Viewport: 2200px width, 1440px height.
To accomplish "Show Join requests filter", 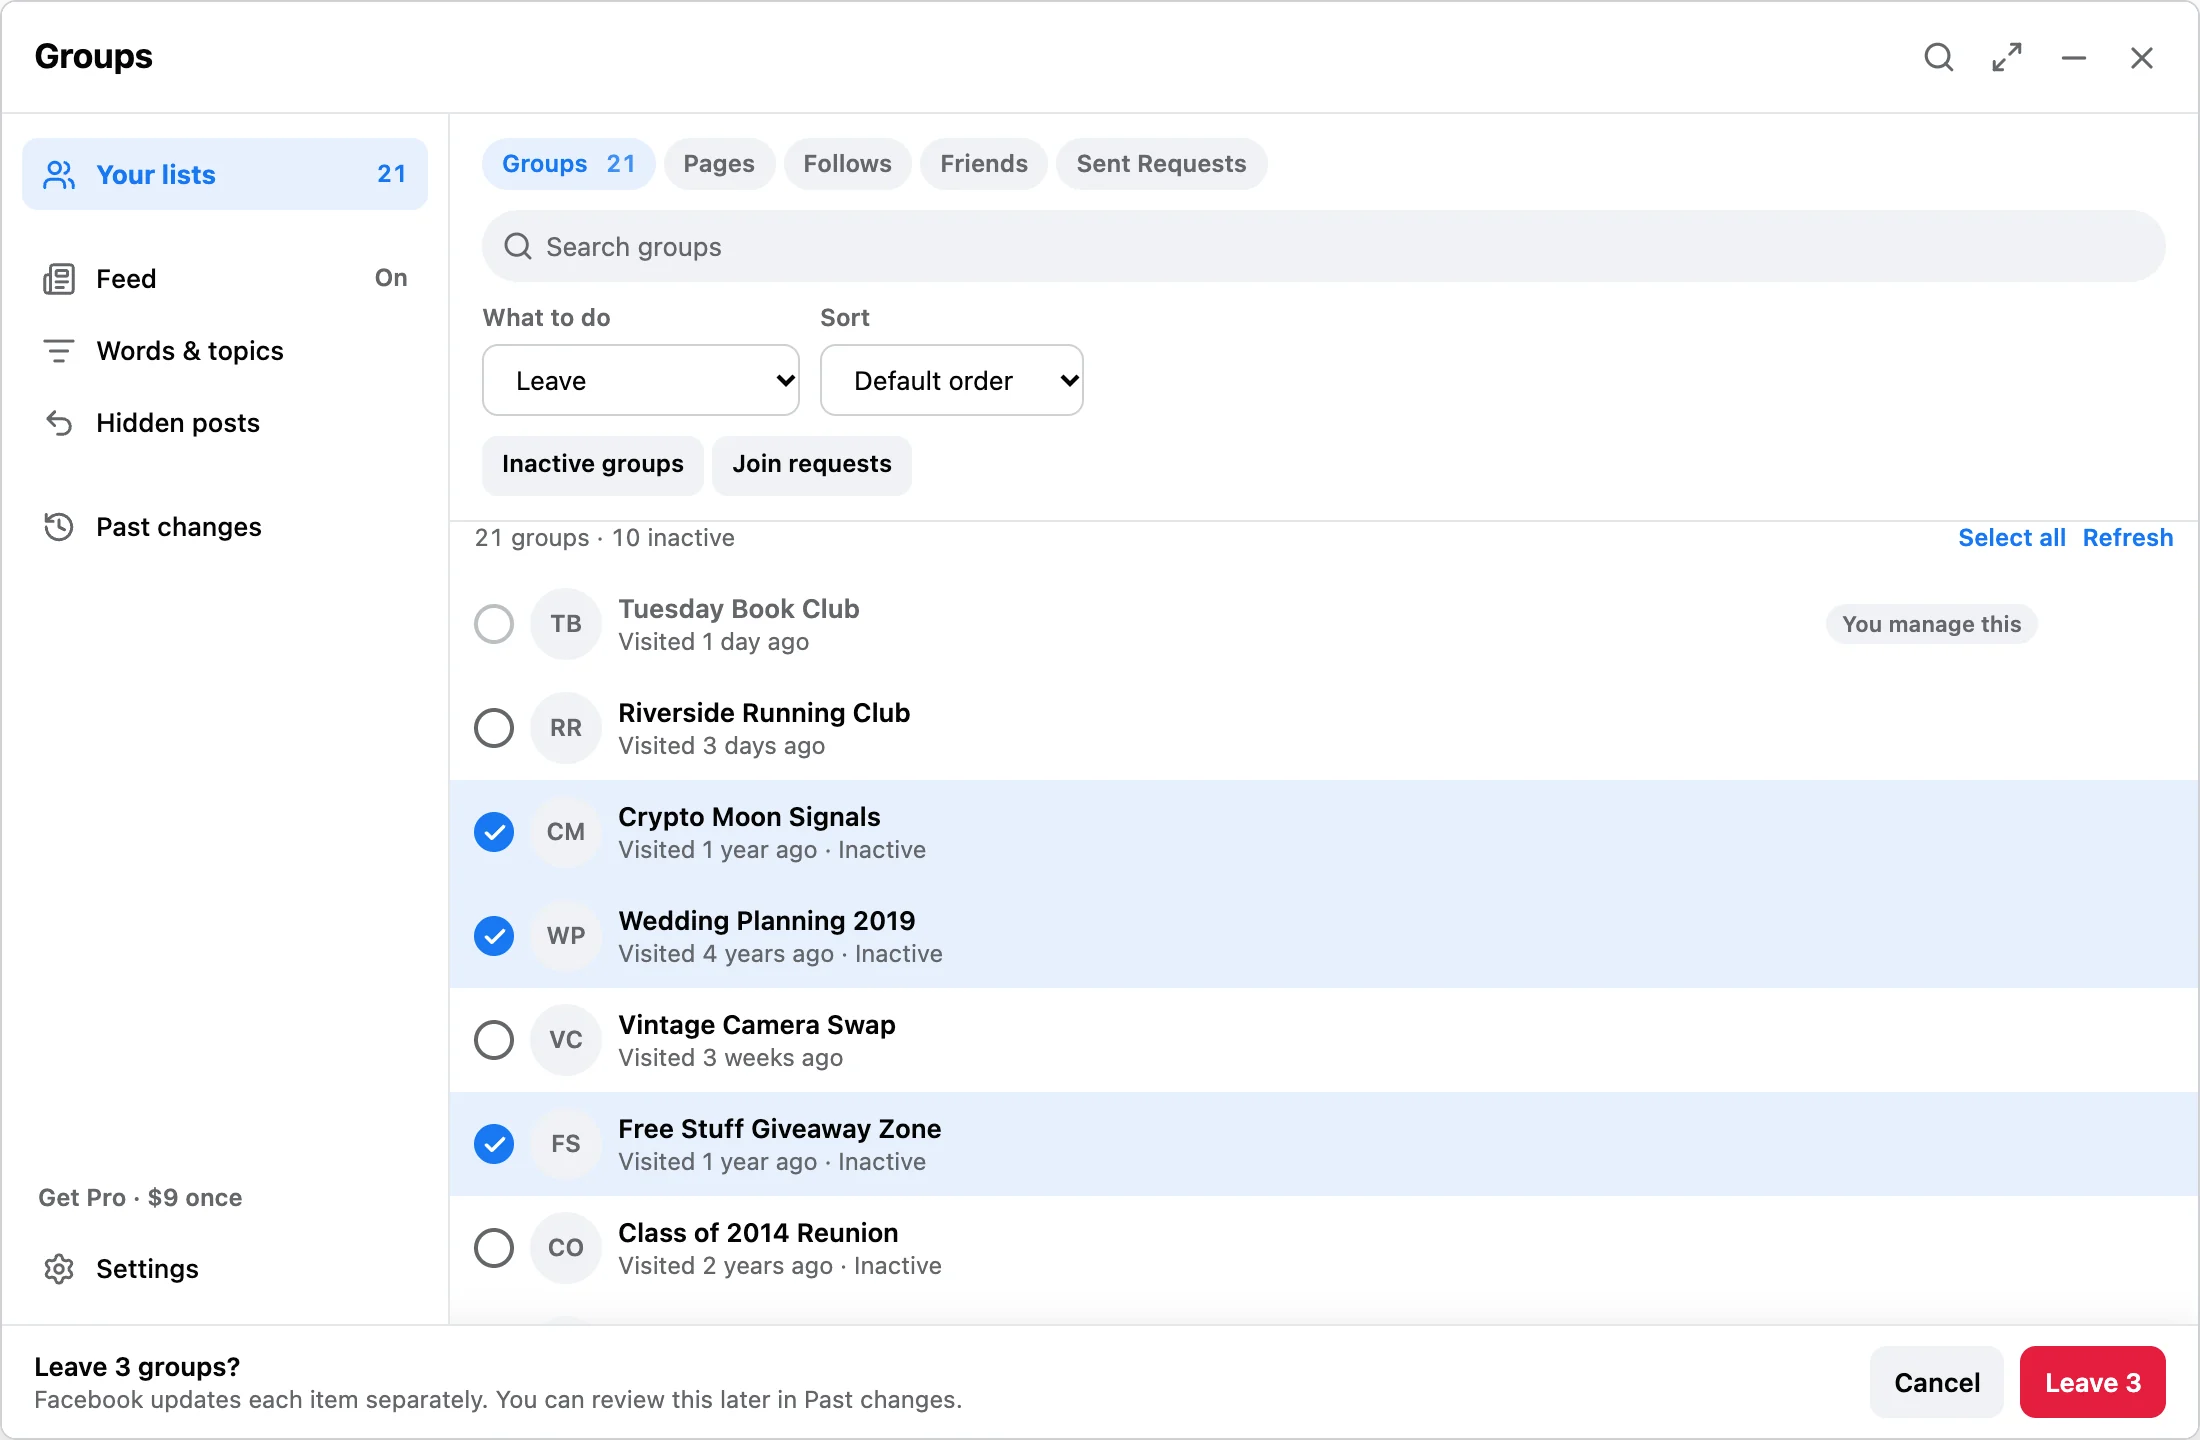I will 812,465.
